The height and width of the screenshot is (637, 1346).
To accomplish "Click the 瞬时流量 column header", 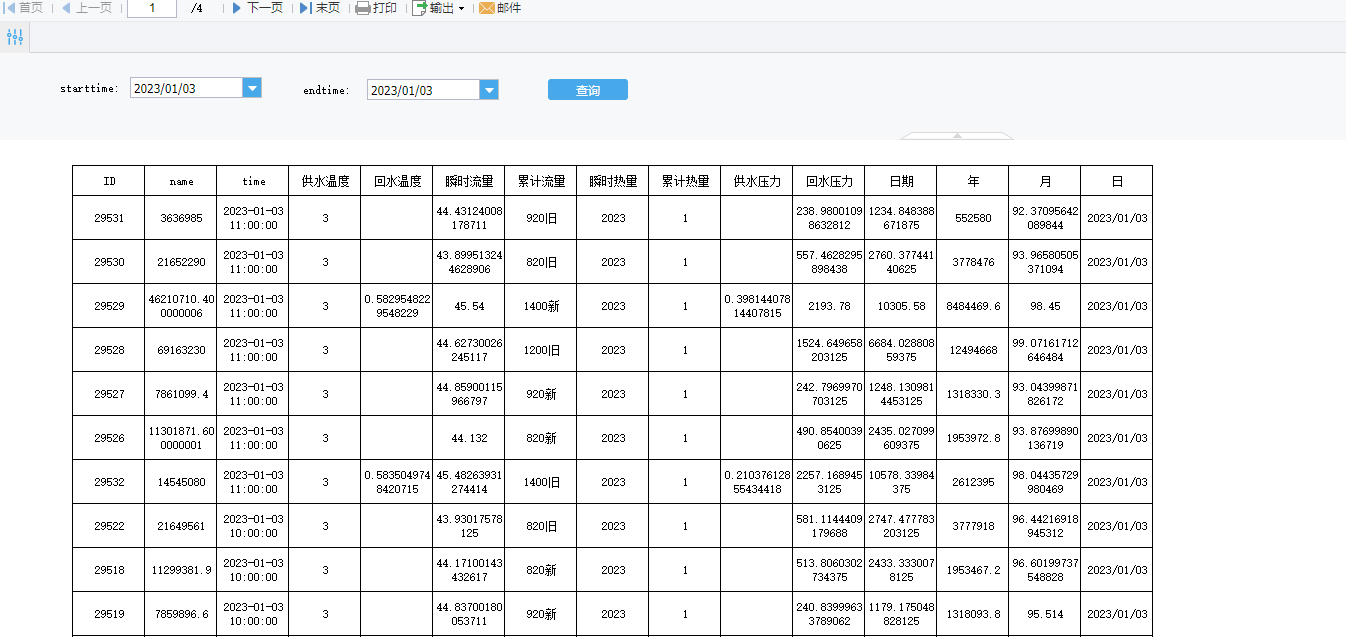I will (469, 181).
